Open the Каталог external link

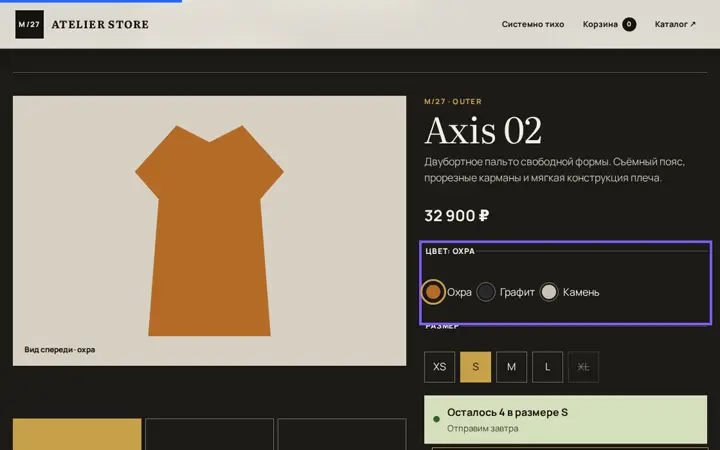[675, 24]
